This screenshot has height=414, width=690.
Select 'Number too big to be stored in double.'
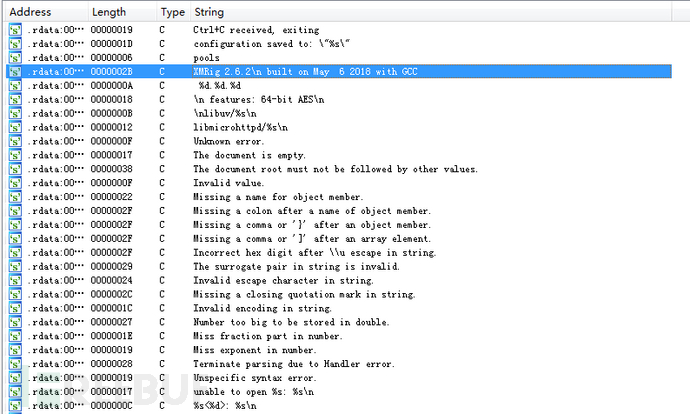[291, 322]
